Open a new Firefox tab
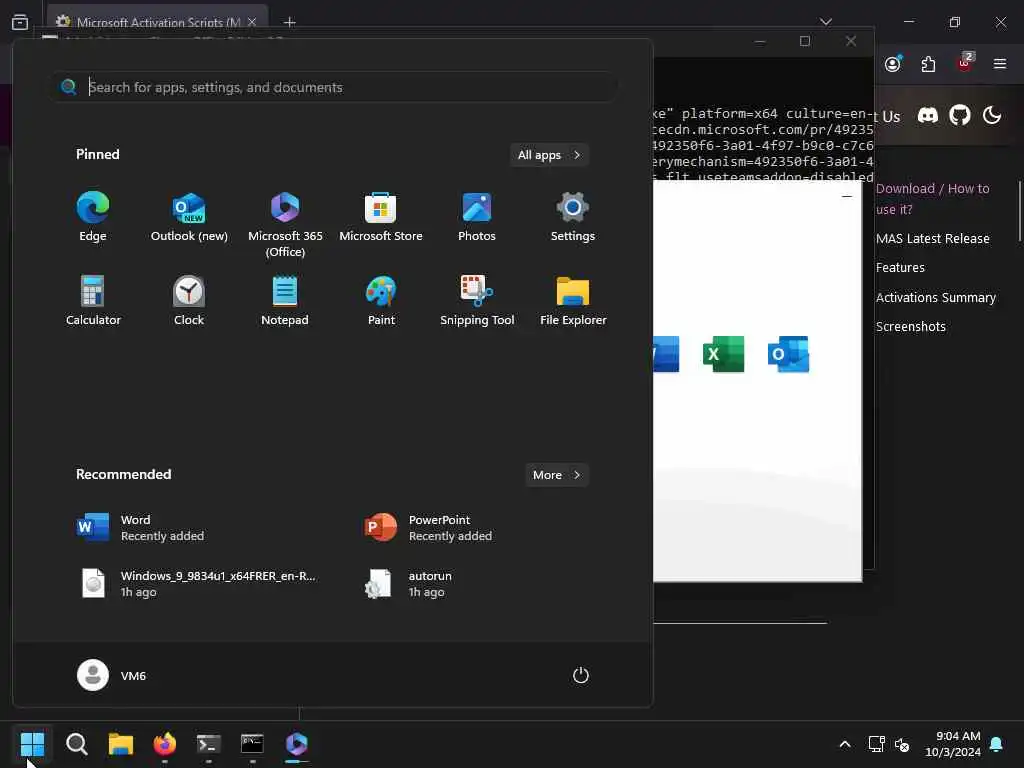Screen dimensions: 1024x768 [289, 22]
